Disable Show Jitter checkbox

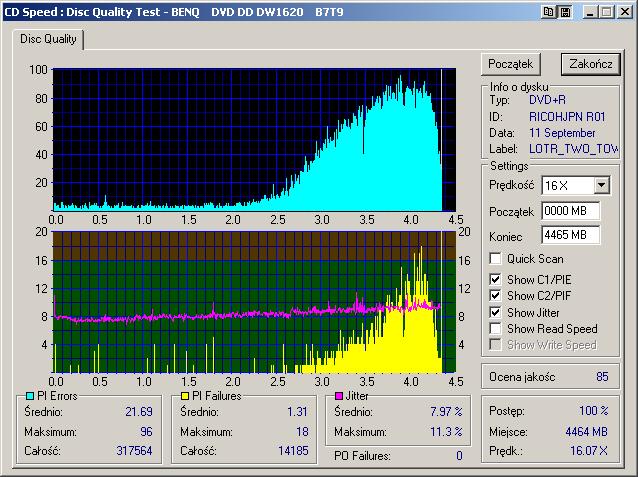[x=495, y=313]
